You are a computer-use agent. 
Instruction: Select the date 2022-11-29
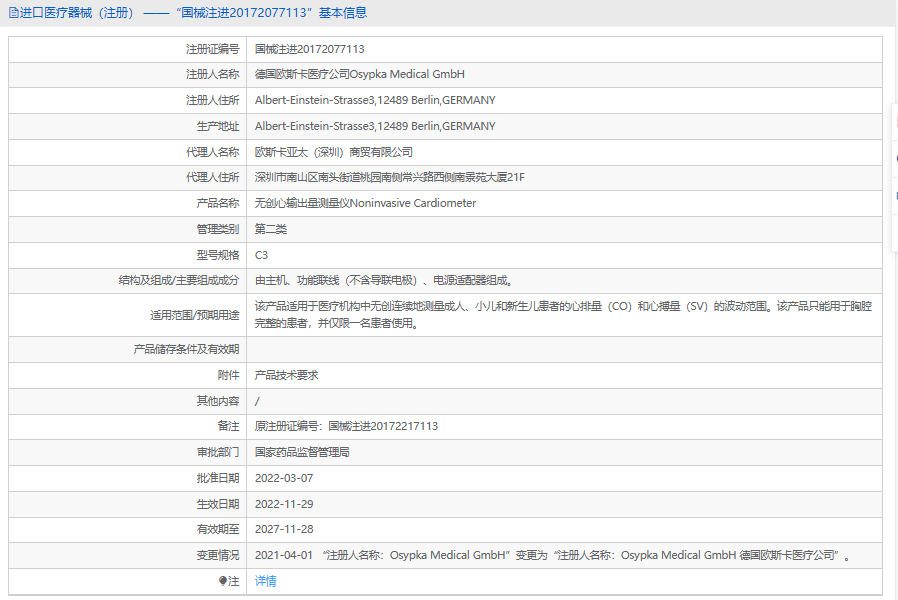284,504
